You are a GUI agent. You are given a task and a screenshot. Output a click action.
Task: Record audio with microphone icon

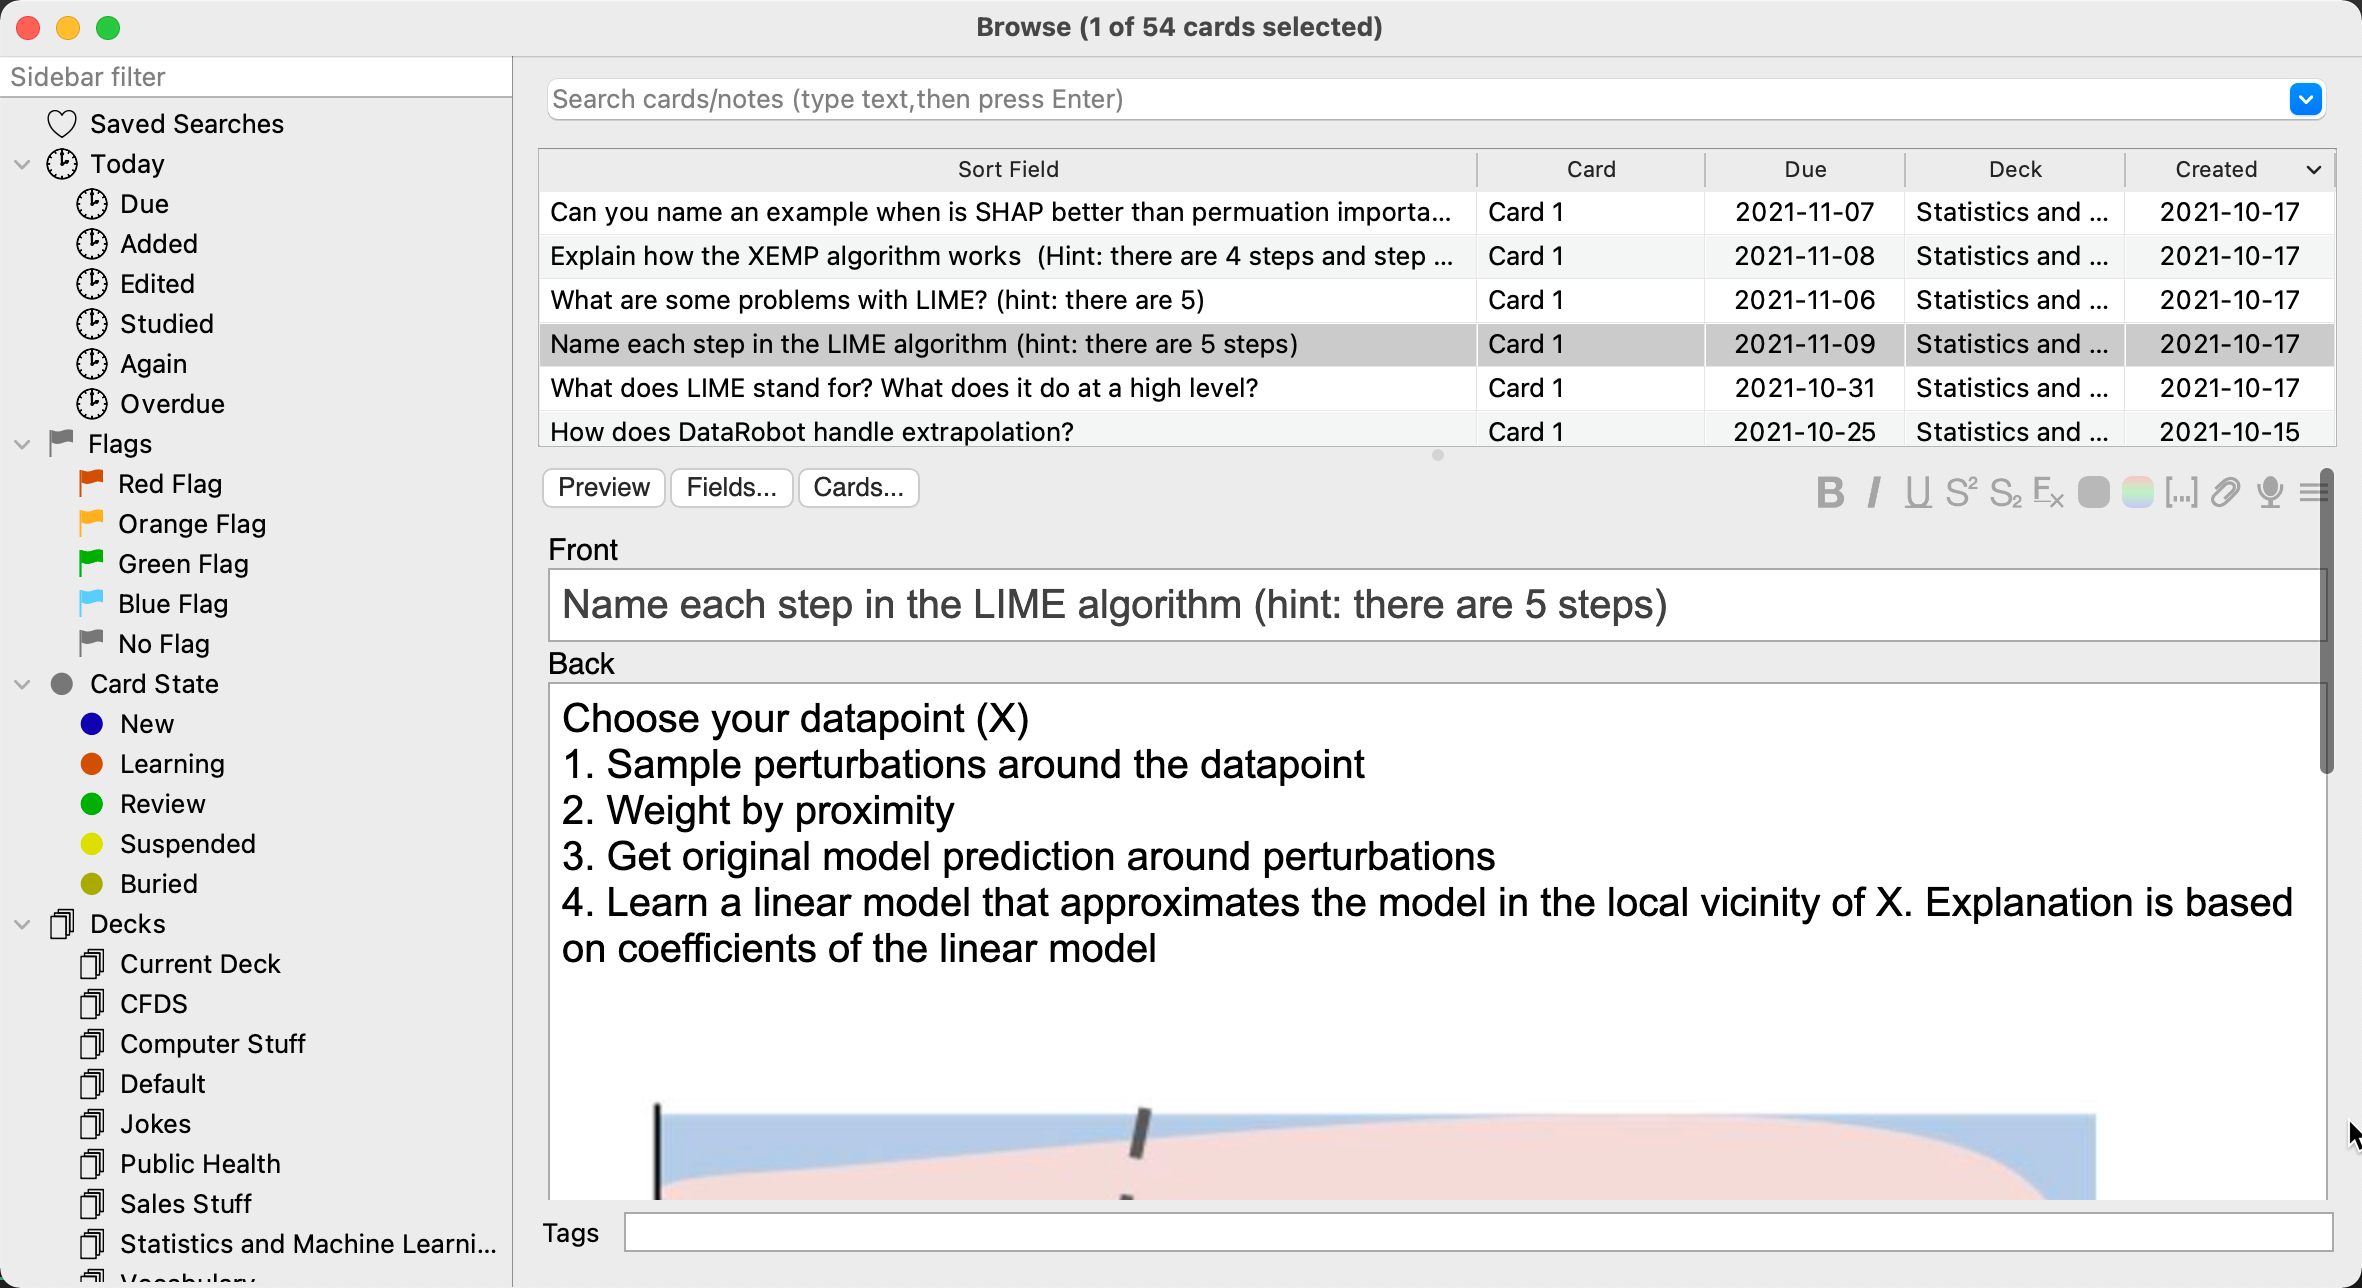tap(2270, 492)
